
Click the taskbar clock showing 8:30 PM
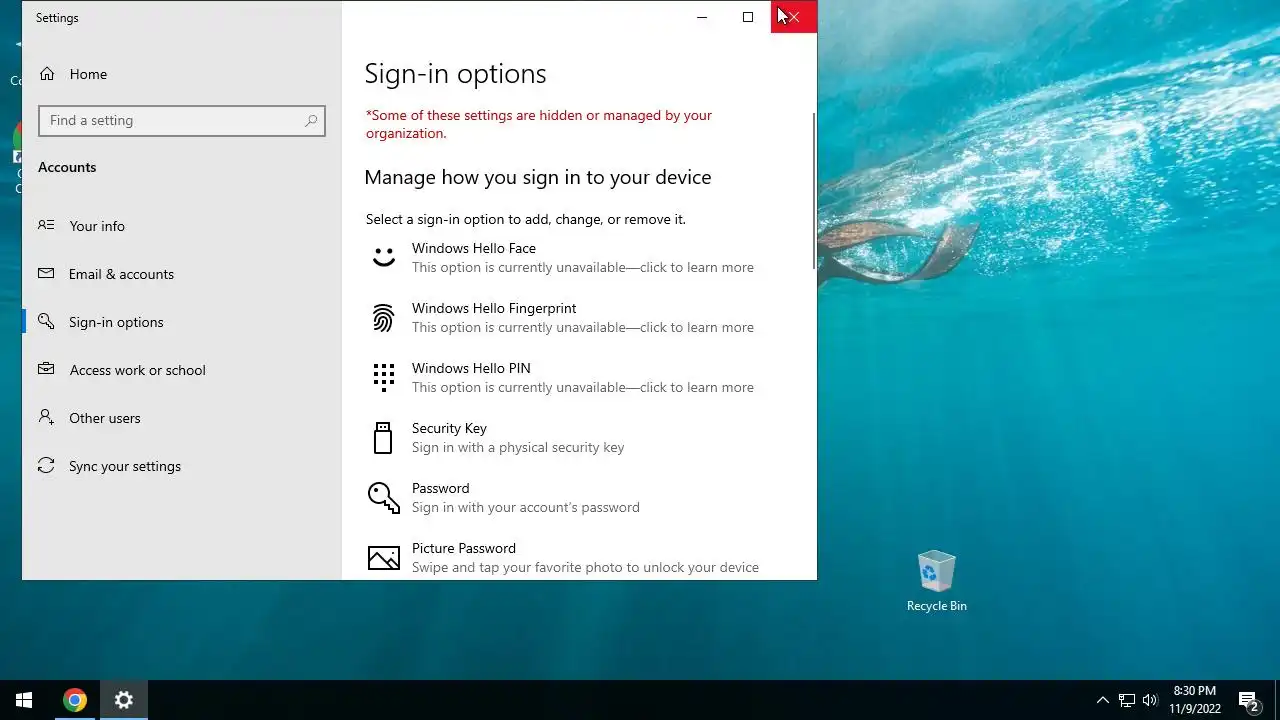1195,700
